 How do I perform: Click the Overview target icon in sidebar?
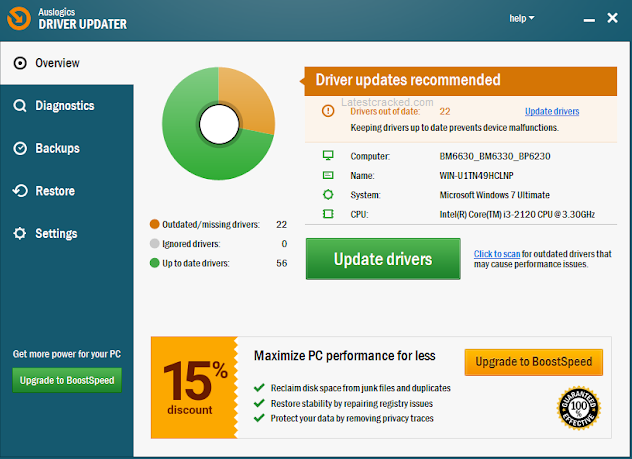20,63
